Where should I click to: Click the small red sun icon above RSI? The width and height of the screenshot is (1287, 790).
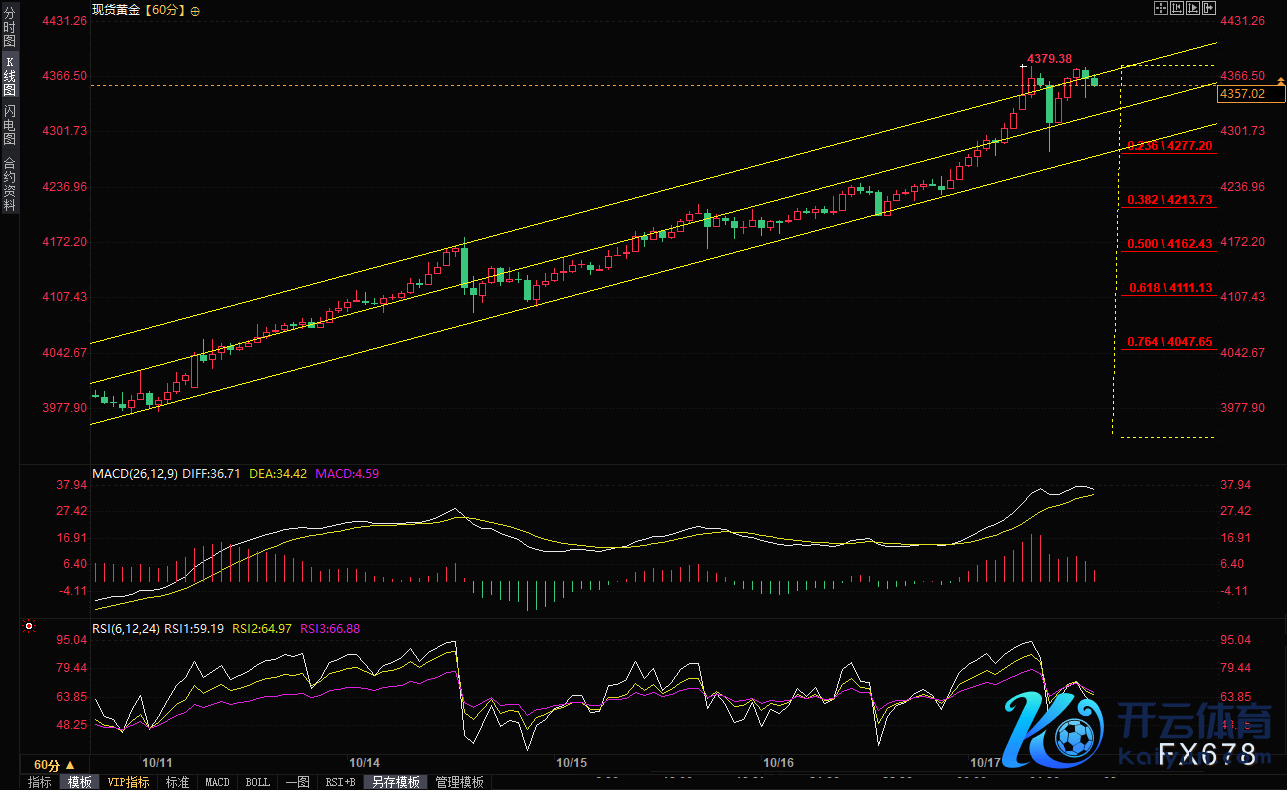[29, 627]
